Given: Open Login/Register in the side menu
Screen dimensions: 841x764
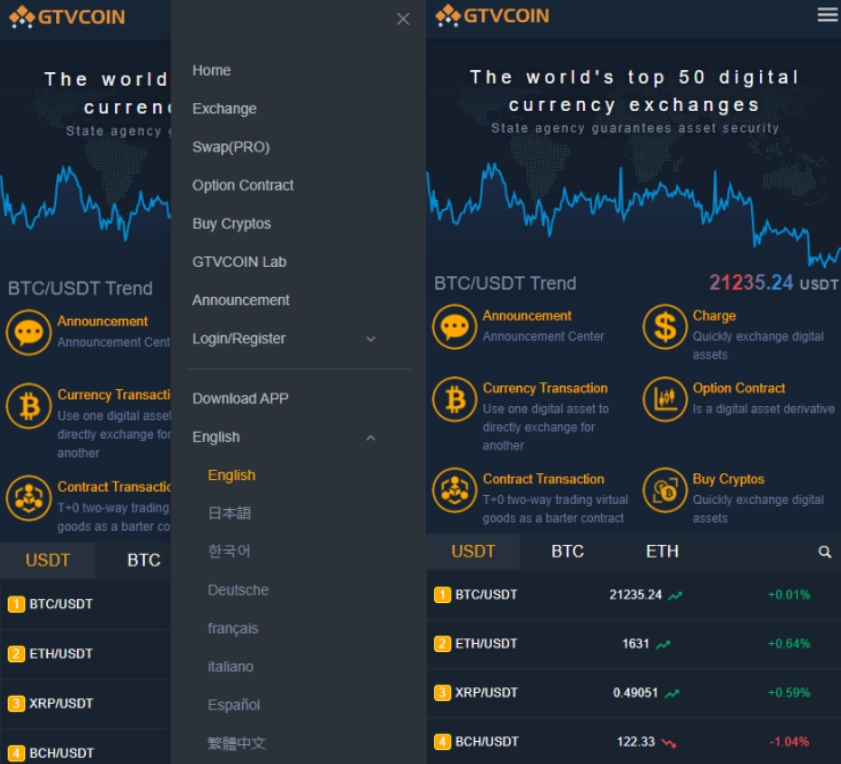Looking at the screenshot, I should tap(239, 339).
